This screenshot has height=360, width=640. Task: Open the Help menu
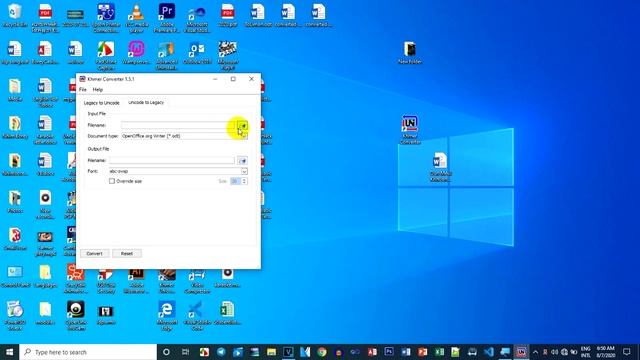point(98,89)
